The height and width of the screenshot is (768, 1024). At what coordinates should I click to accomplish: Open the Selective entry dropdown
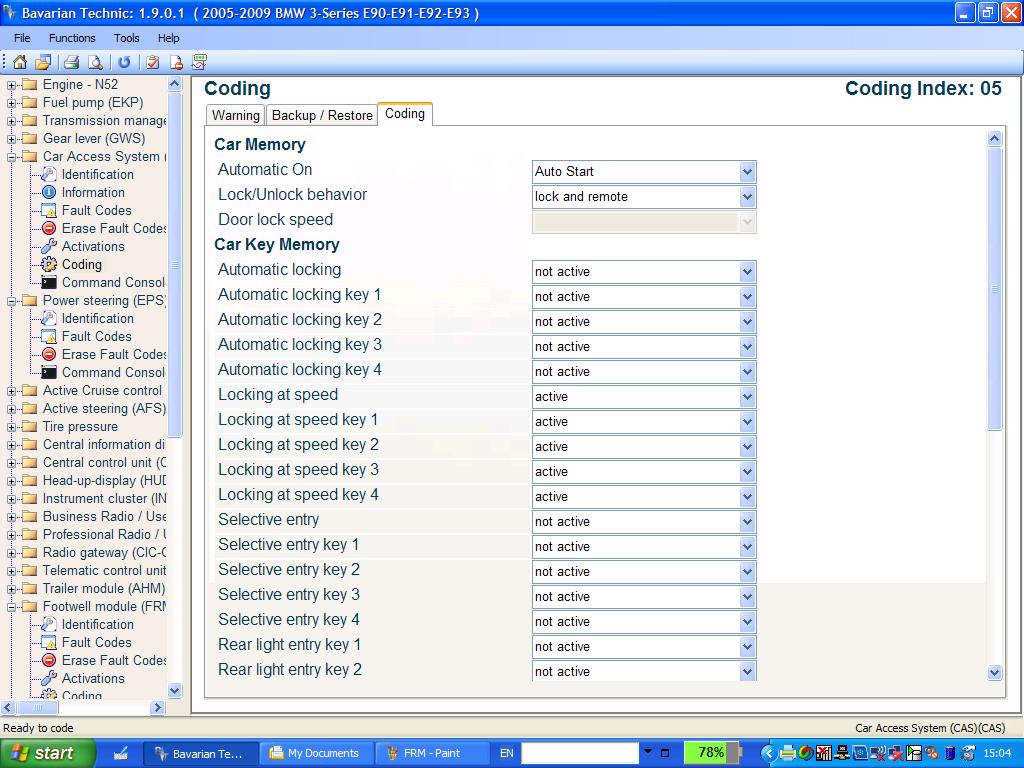748,522
